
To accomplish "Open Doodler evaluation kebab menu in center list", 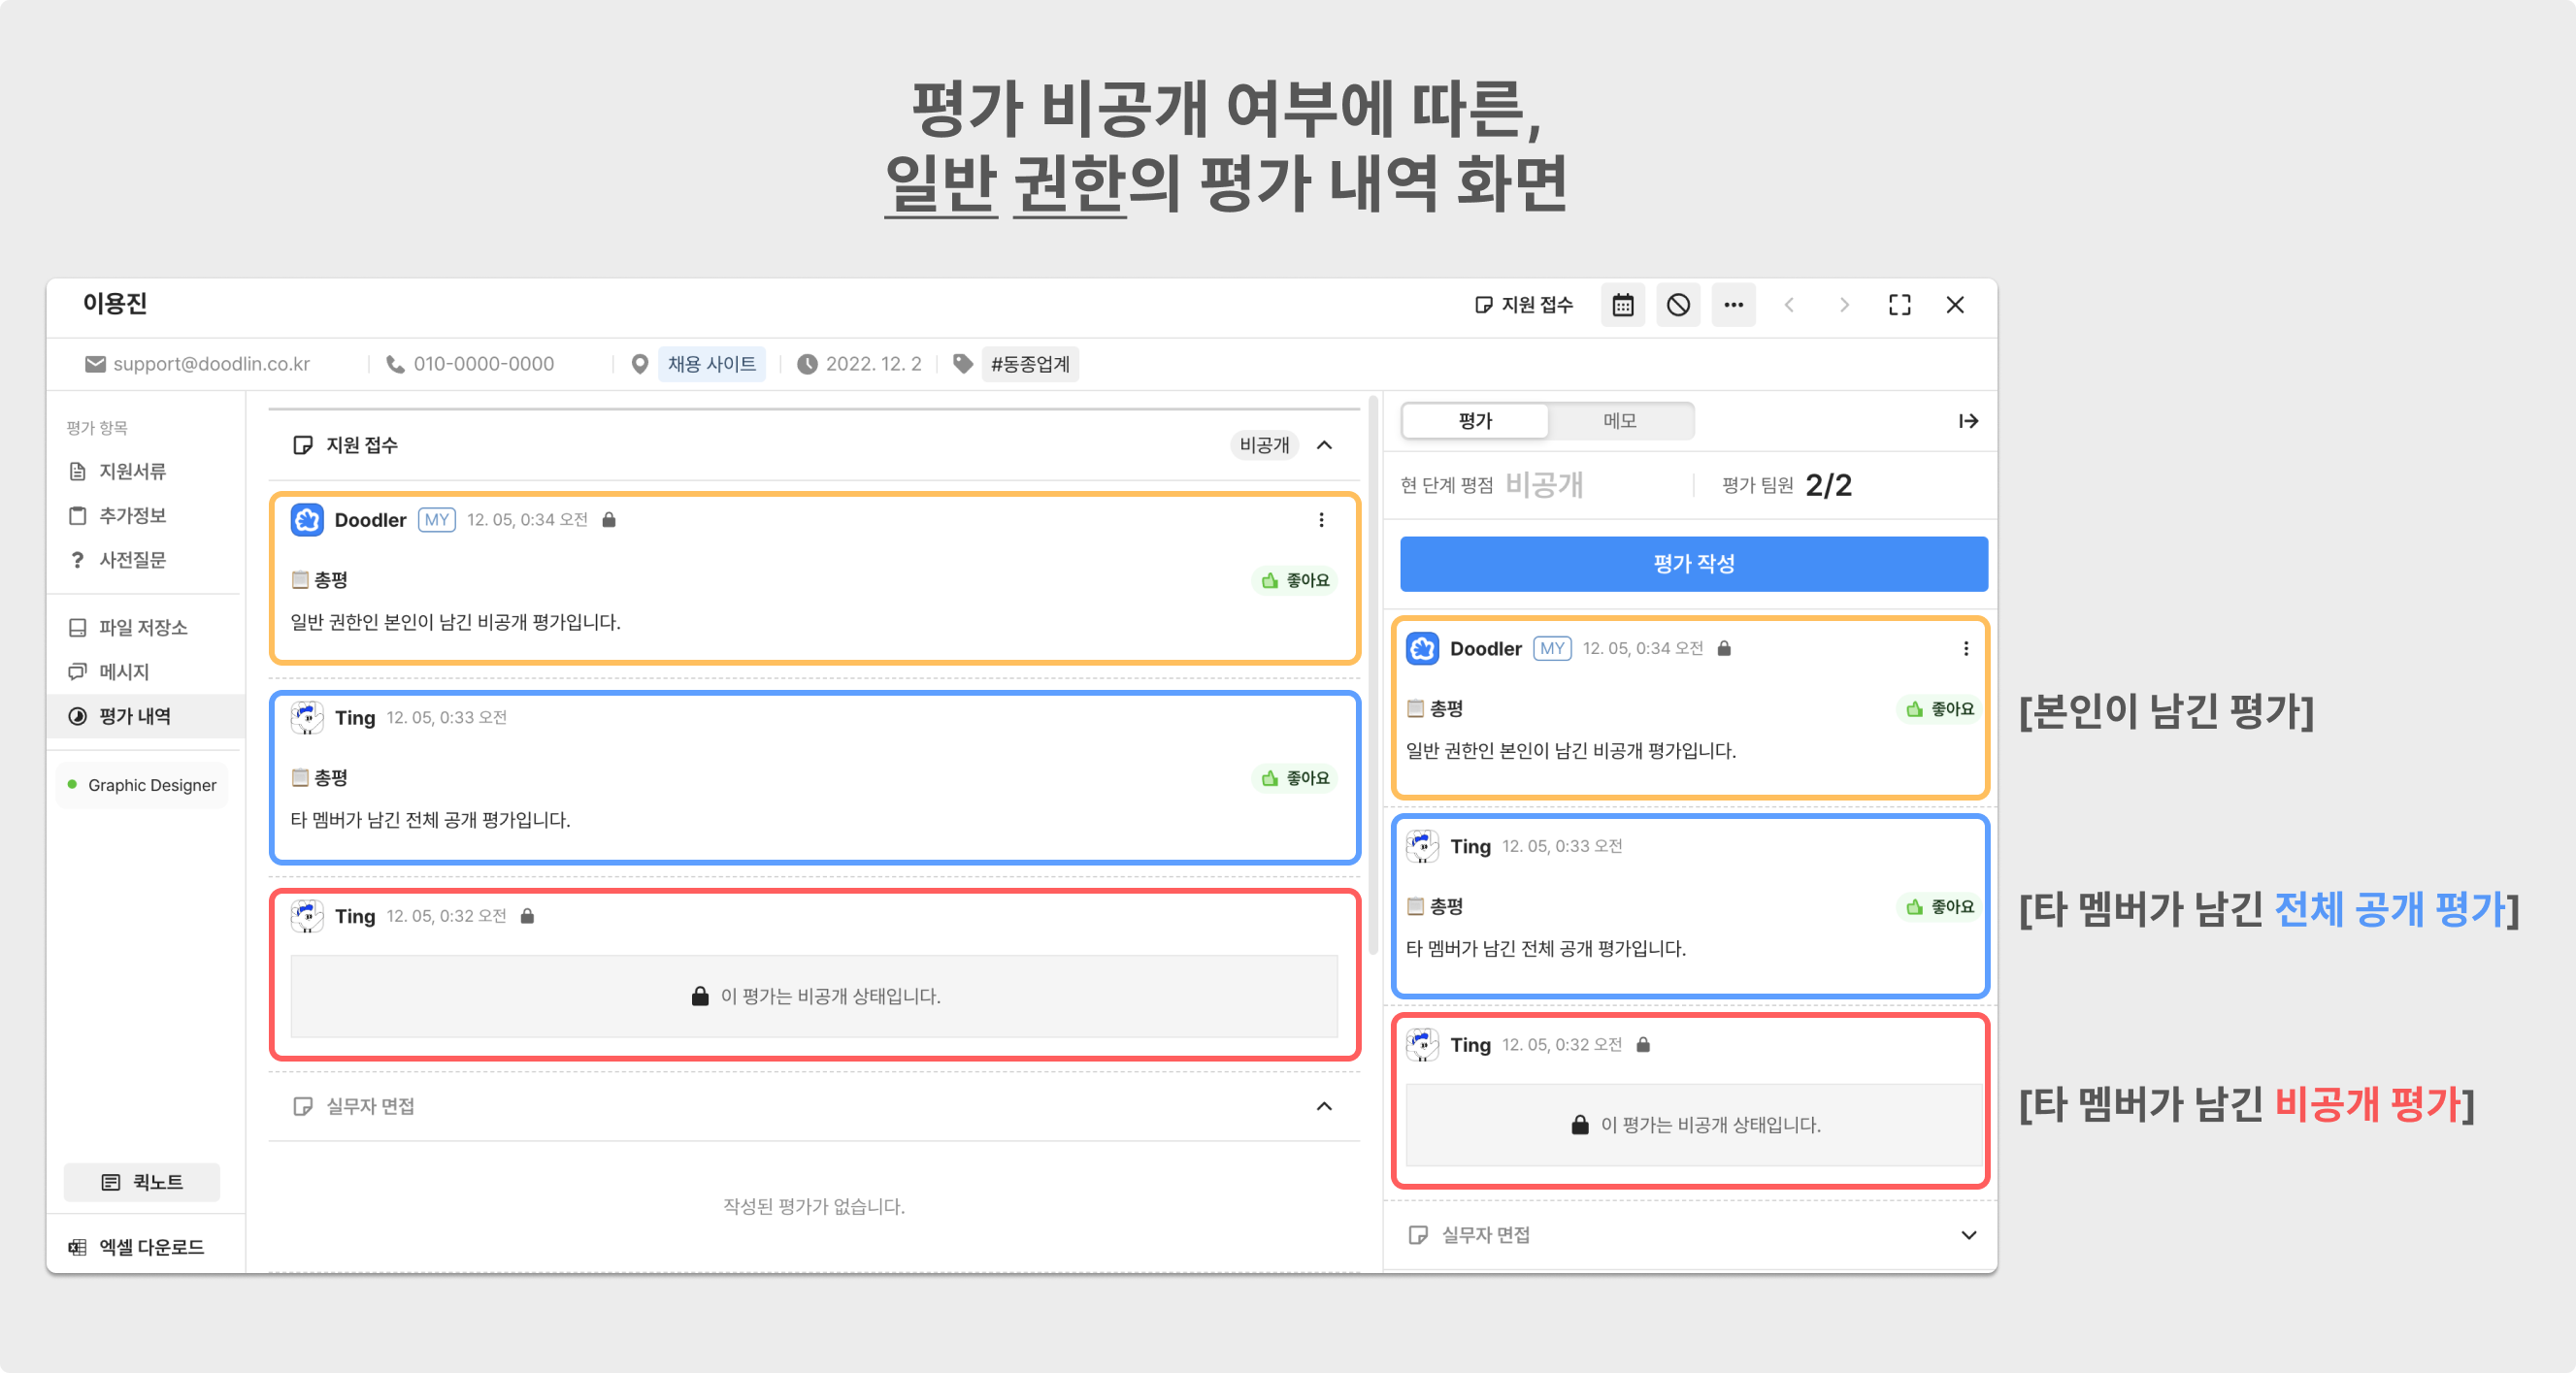I will [1321, 520].
